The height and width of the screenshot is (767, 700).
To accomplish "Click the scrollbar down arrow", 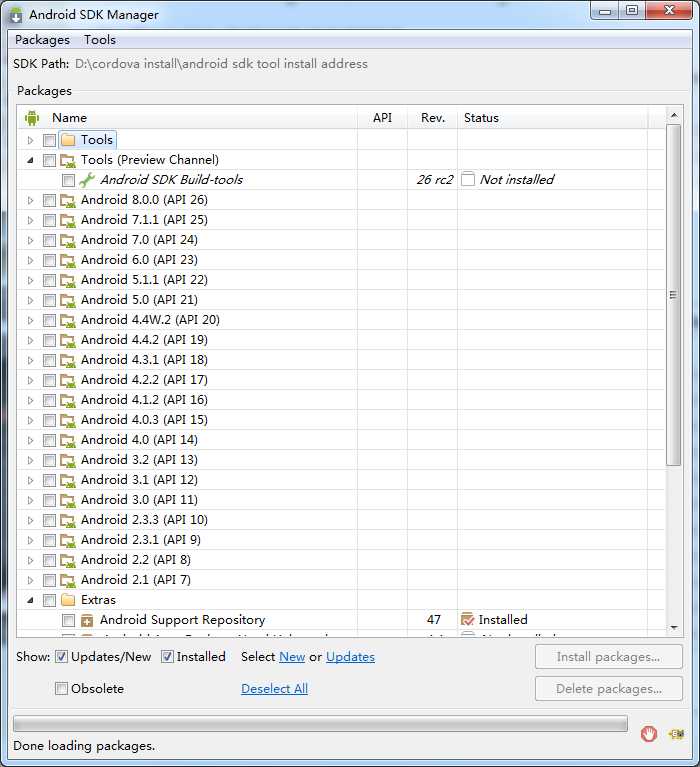I will coord(674,628).
